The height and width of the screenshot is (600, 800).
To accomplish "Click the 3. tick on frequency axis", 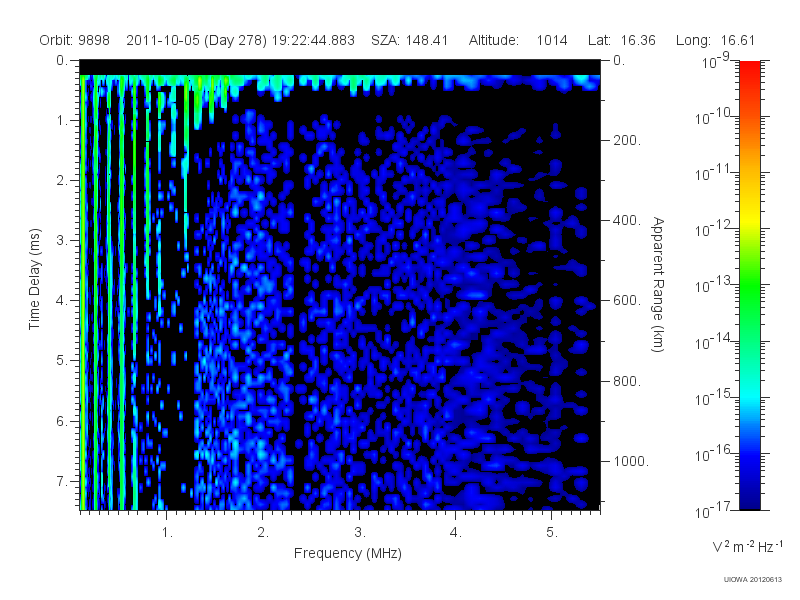I will click(x=360, y=532).
